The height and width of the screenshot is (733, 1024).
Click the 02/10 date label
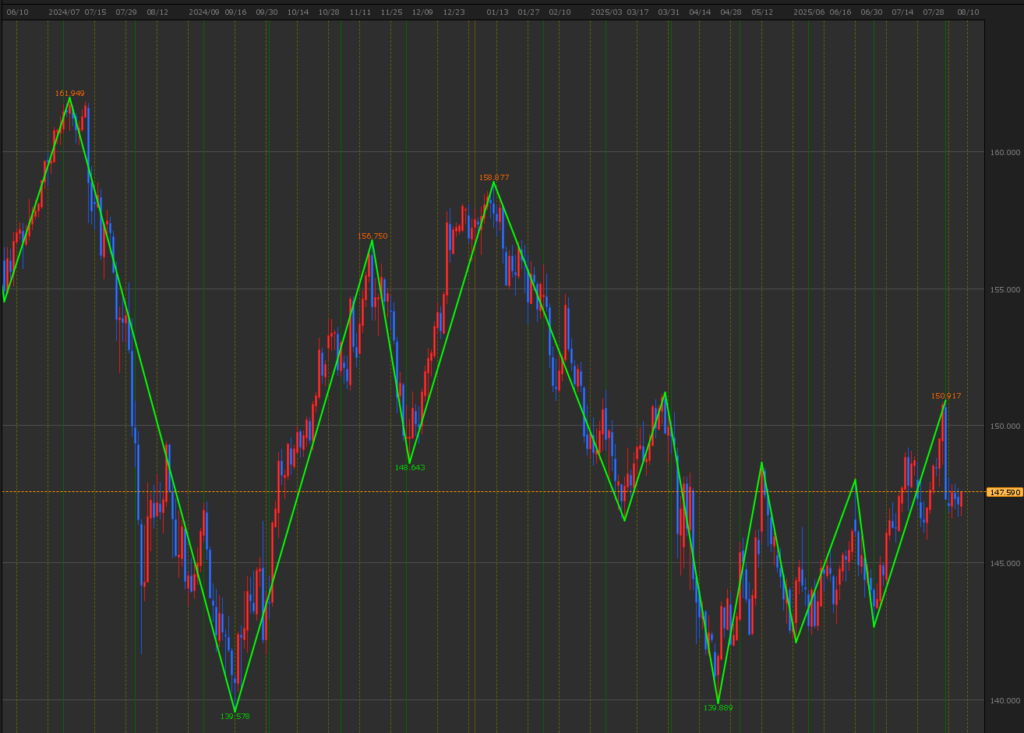[560, 12]
